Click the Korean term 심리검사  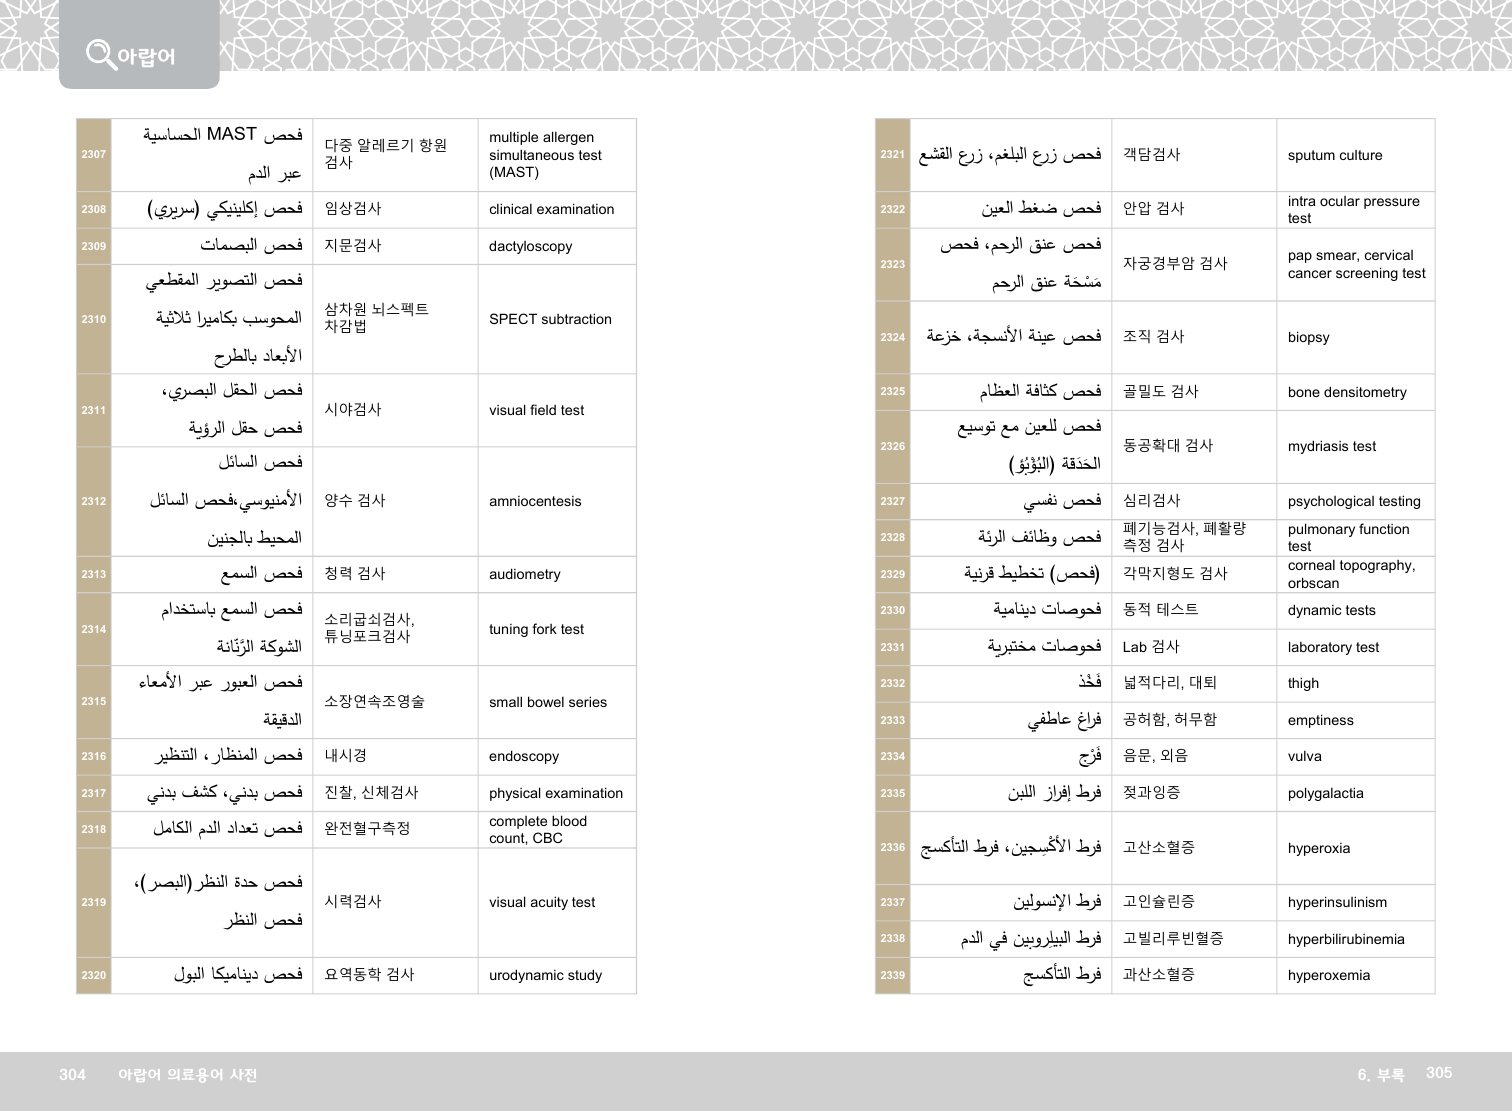coord(1151,501)
